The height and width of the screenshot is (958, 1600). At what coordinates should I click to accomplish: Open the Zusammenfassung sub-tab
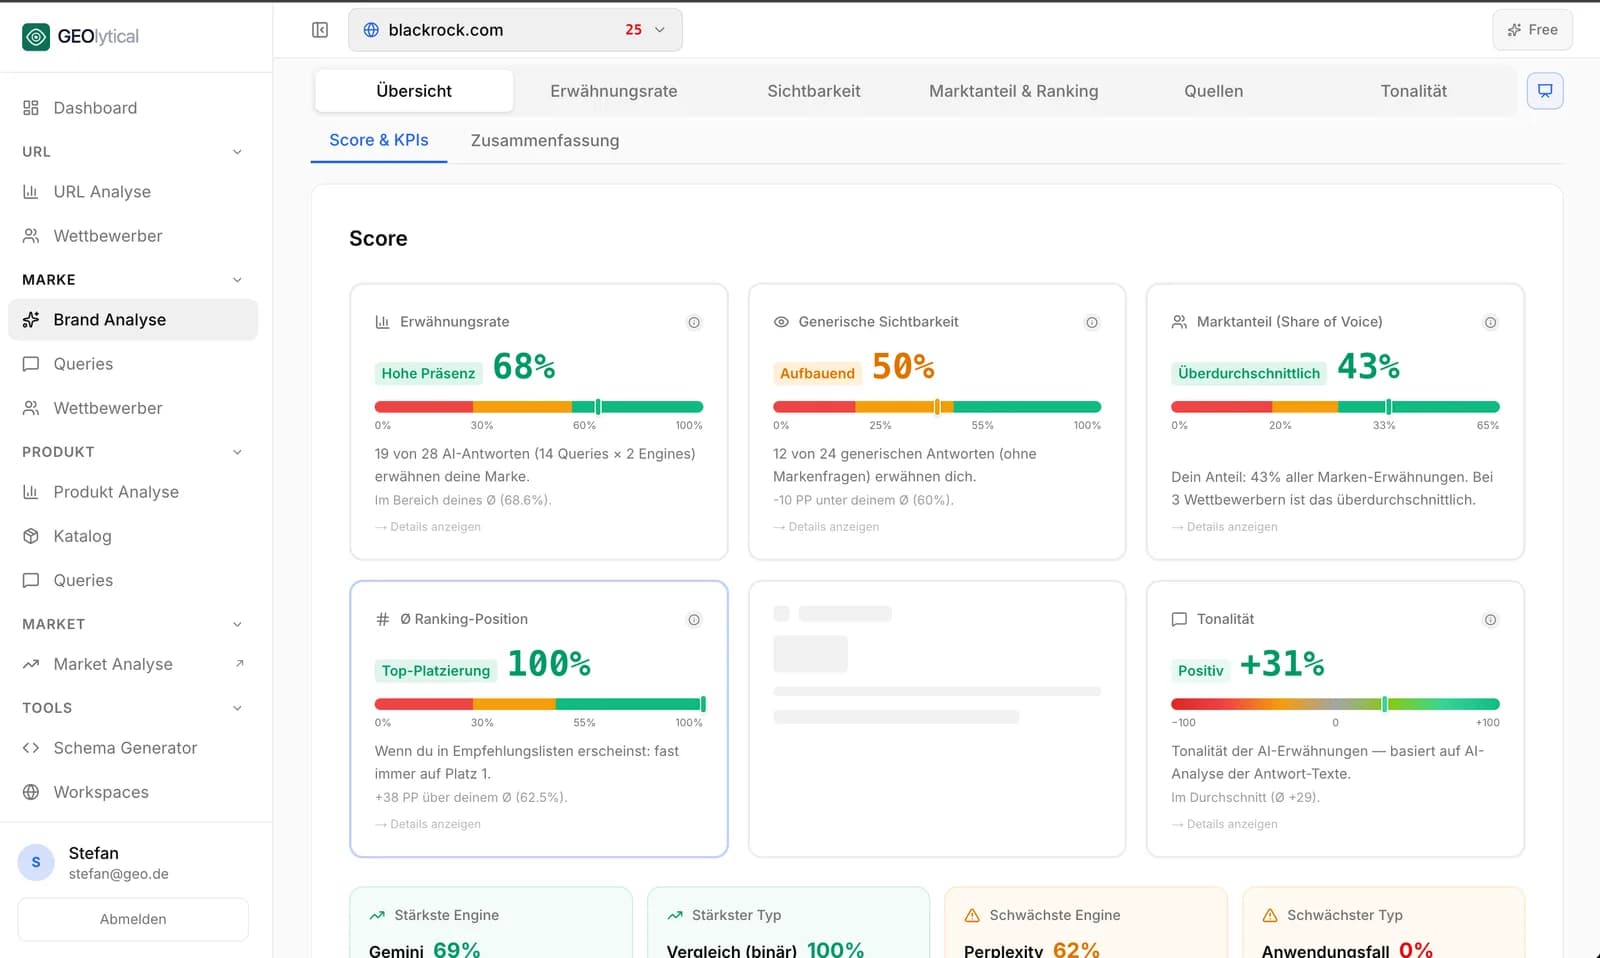(x=545, y=141)
